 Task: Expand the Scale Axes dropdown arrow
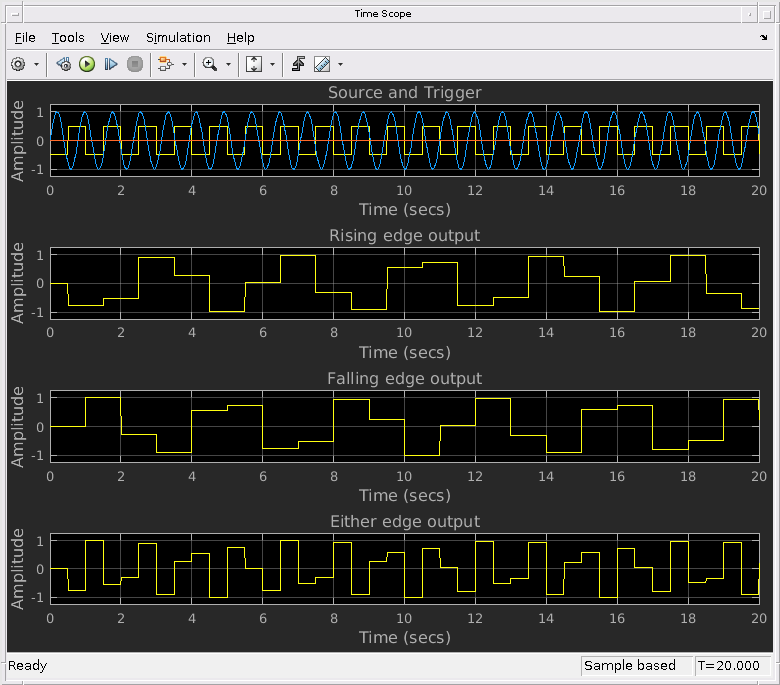[271, 64]
